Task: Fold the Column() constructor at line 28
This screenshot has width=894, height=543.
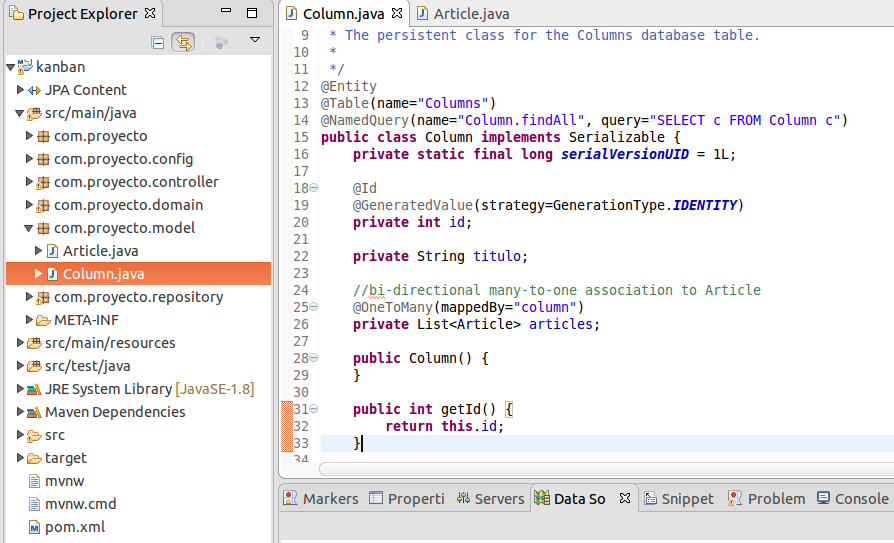Action: (314, 358)
